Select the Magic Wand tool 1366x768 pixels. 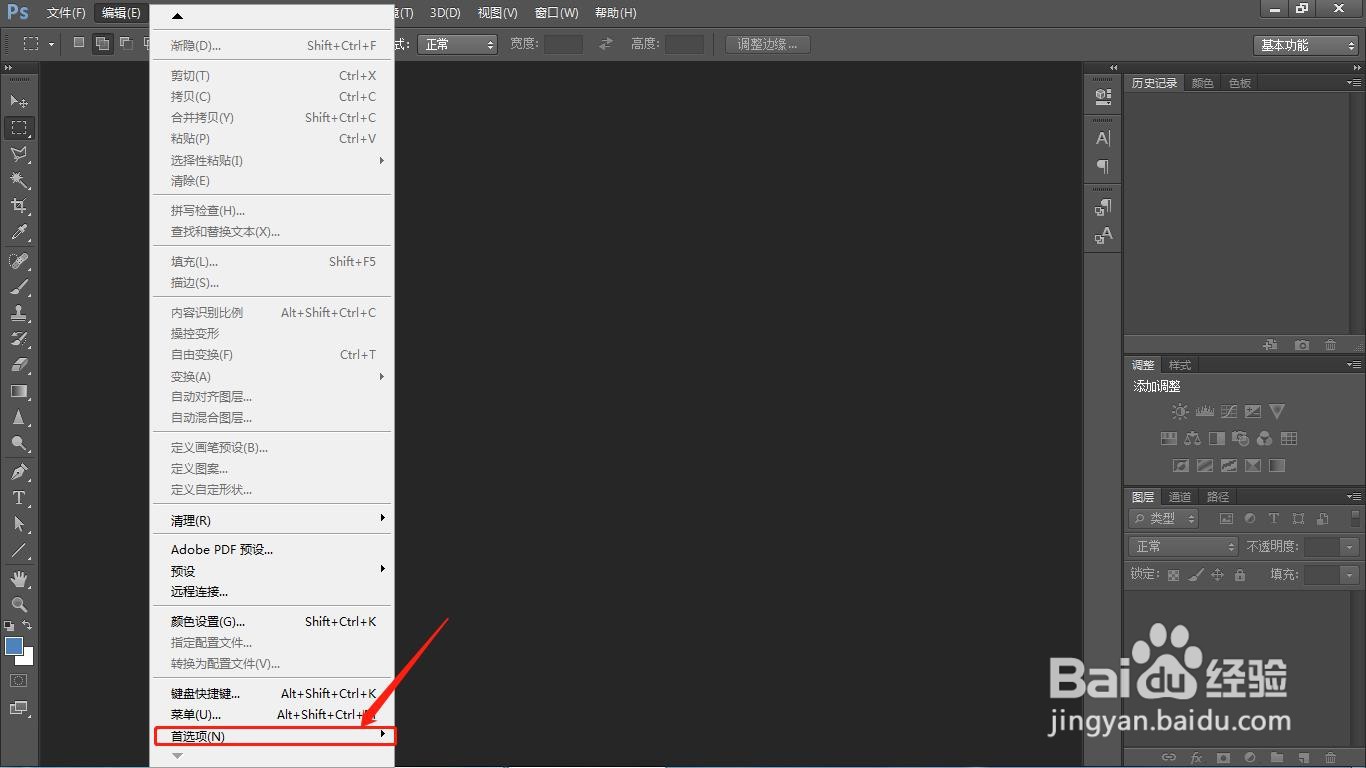[x=19, y=180]
